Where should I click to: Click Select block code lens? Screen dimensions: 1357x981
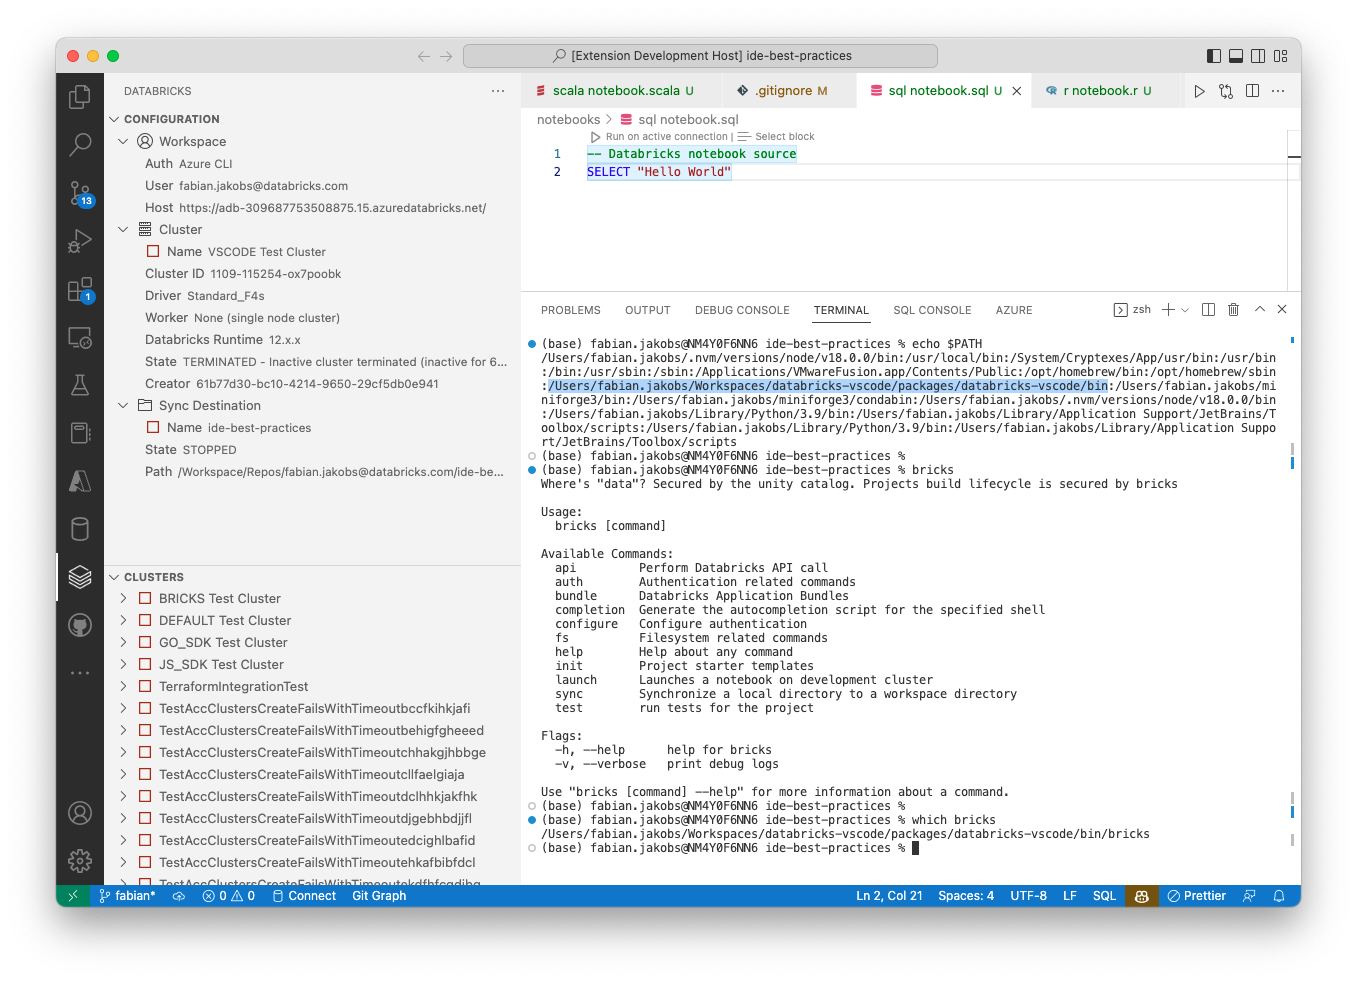pos(776,137)
